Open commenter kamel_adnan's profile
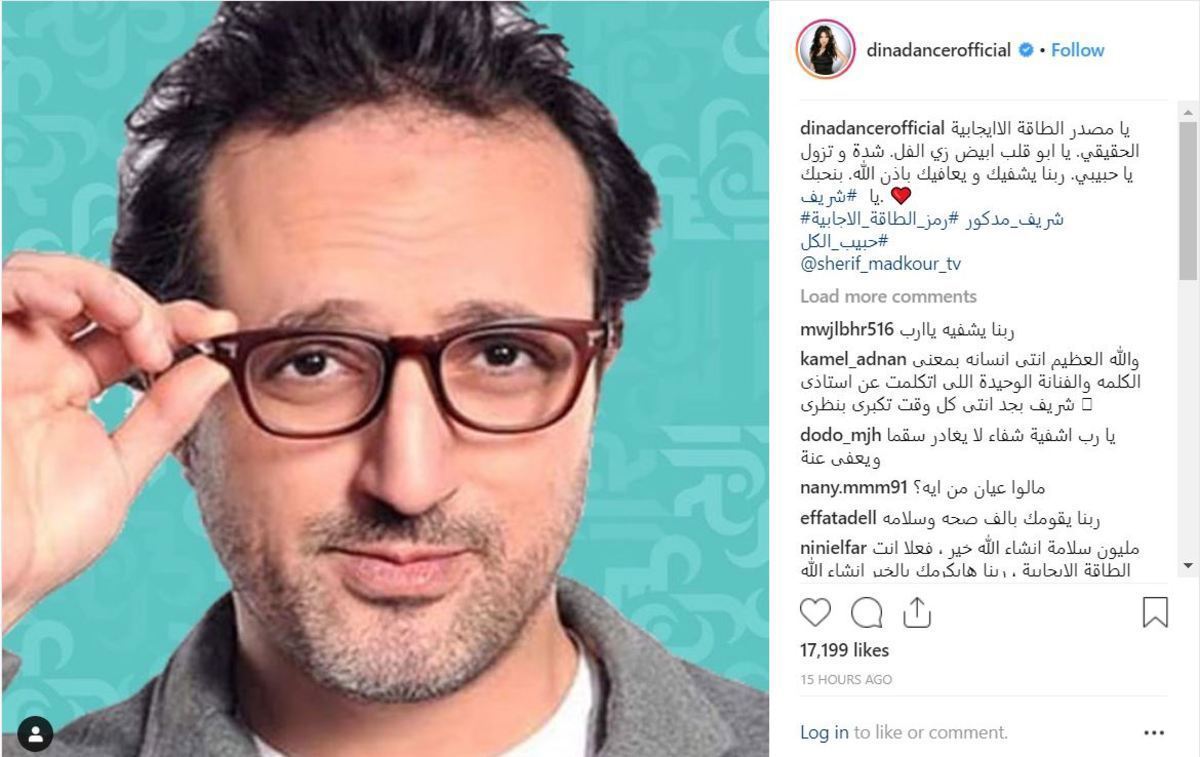Screen dimensions: 1200x757 pyautogui.click(x=853, y=360)
